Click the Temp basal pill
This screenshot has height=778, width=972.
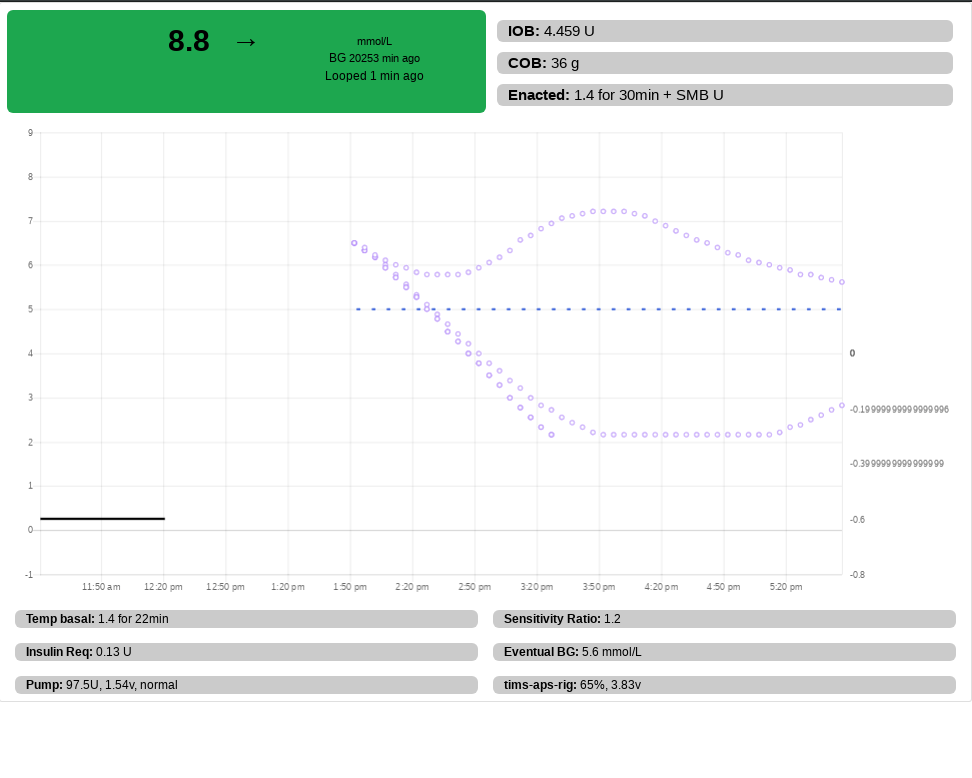click(x=245, y=619)
